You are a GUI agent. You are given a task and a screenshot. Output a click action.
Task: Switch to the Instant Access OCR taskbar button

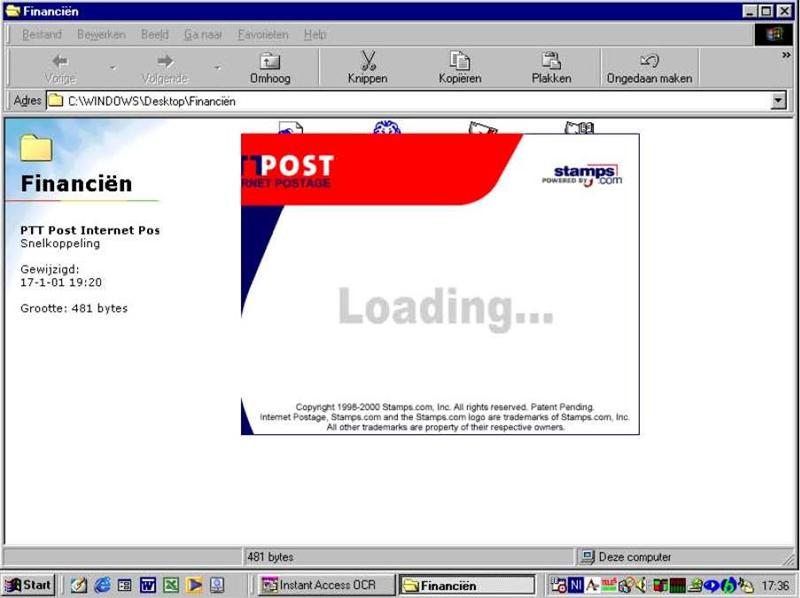[x=327, y=585]
